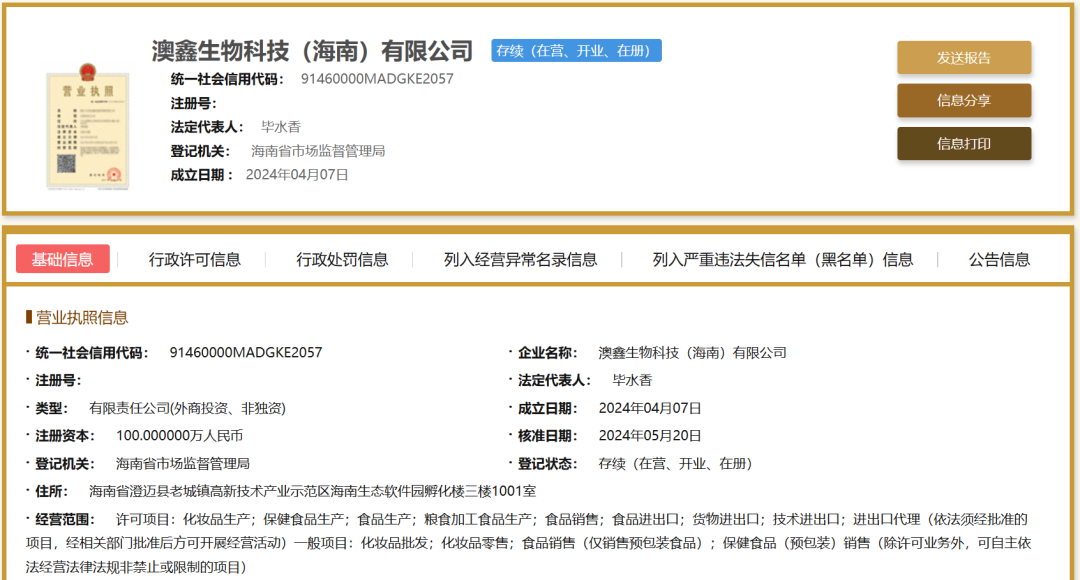Viewport: 1080px width, 580px height.
Task: Click the 住所 address text
Action: [x=312, y=491]
